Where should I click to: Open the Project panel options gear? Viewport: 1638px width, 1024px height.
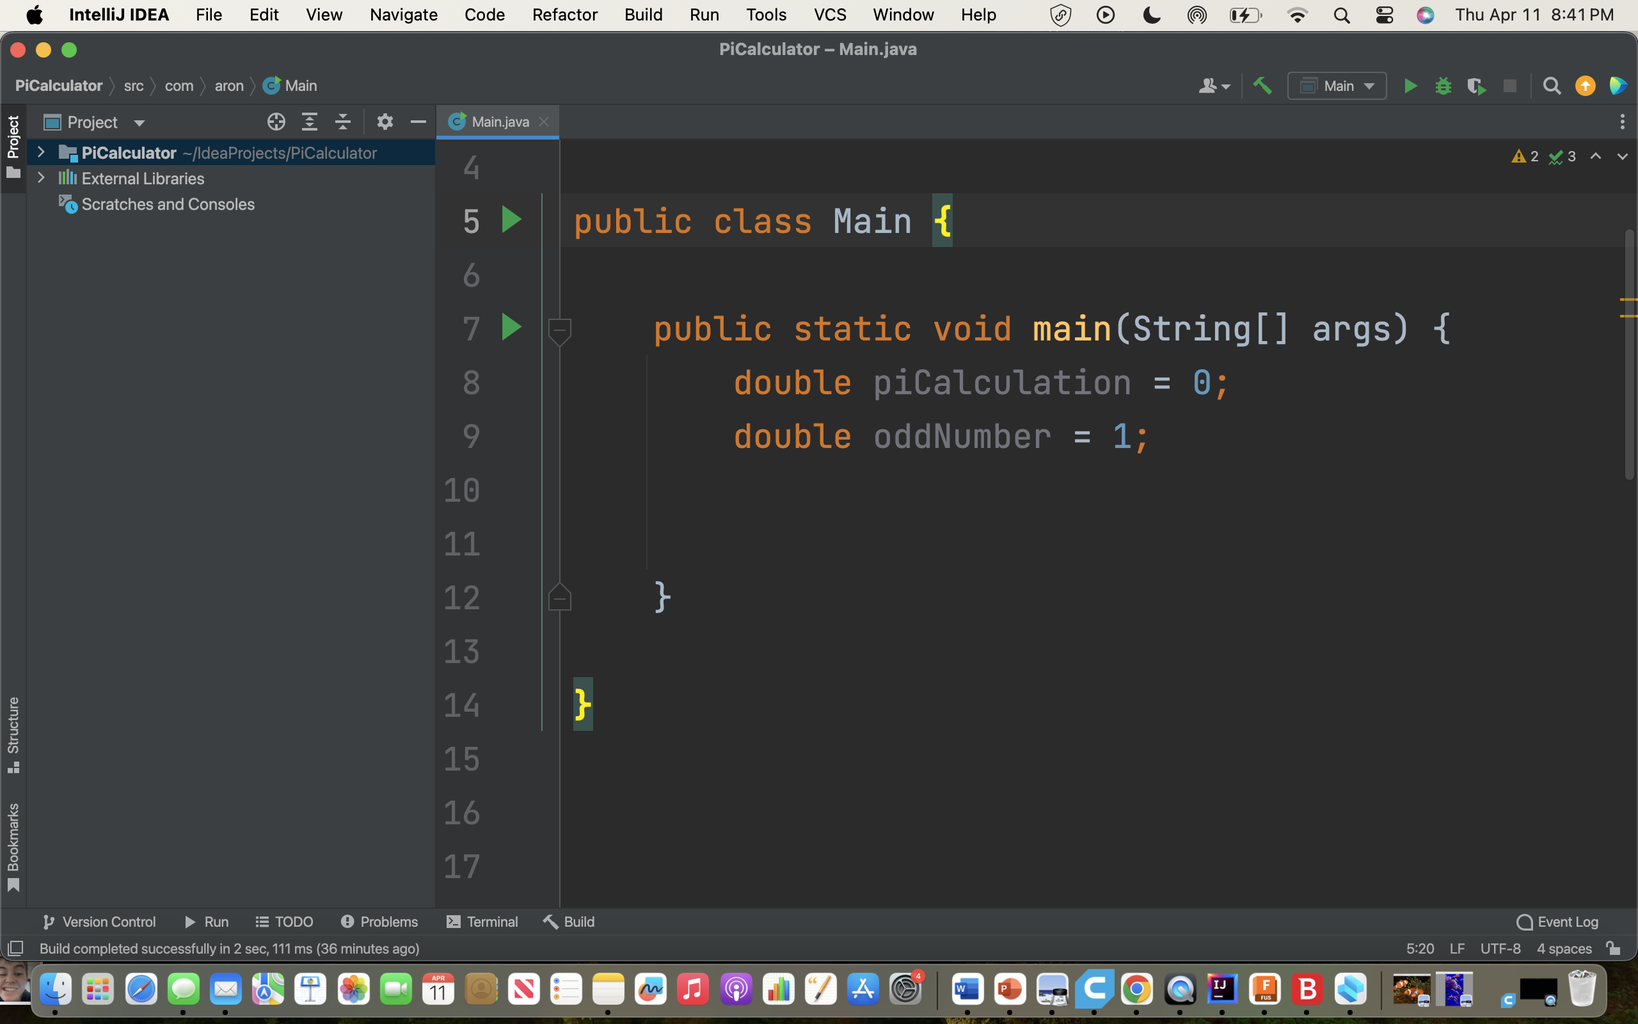pyautogui.click(x=384, y=121)
